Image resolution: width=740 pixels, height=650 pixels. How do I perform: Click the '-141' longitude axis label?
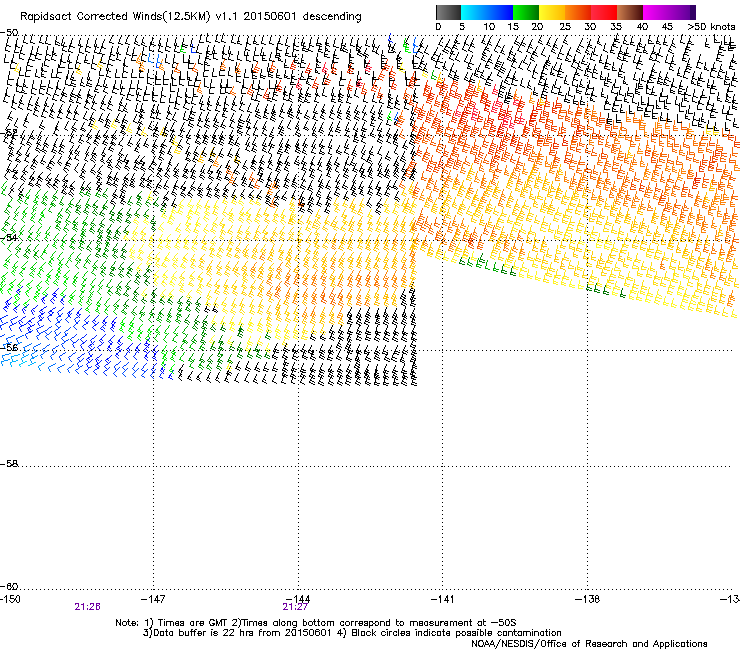(442, 599)
